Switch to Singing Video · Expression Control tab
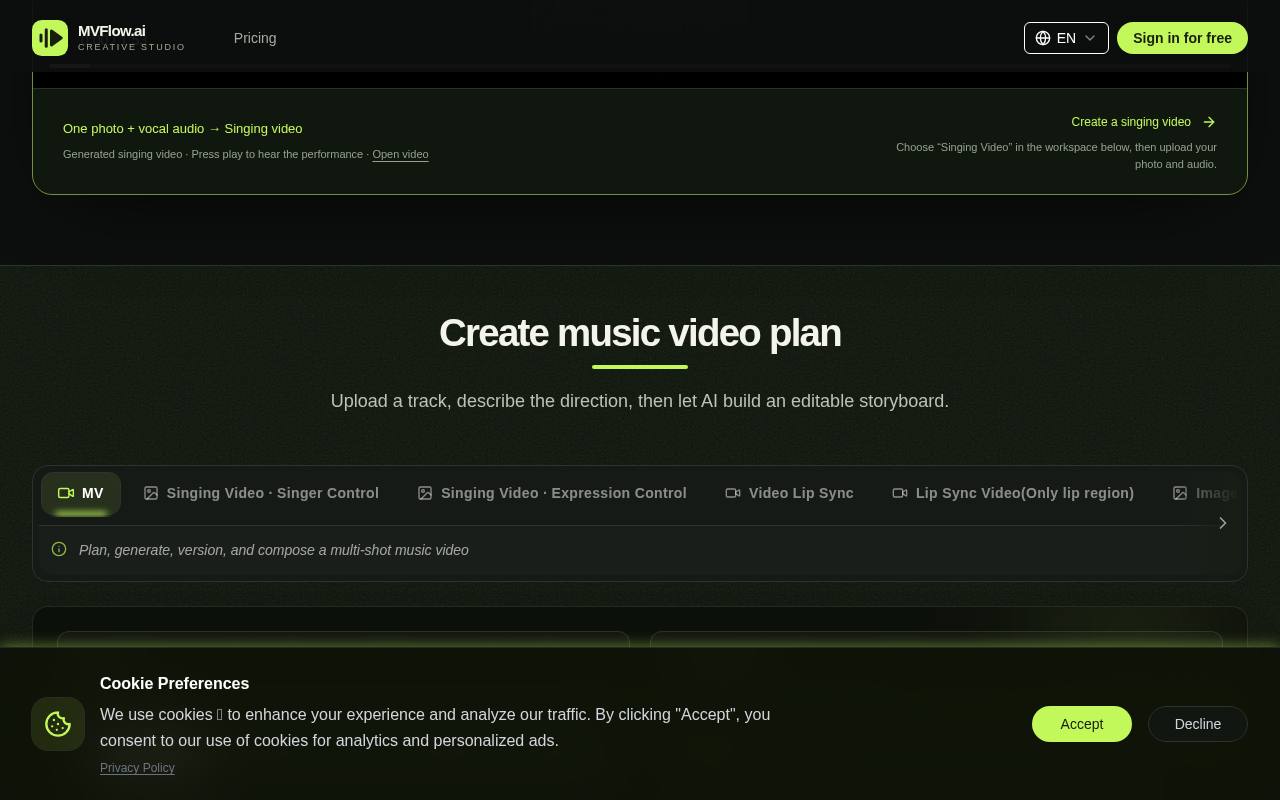The image size is (1280, 800). click(552, 493)
